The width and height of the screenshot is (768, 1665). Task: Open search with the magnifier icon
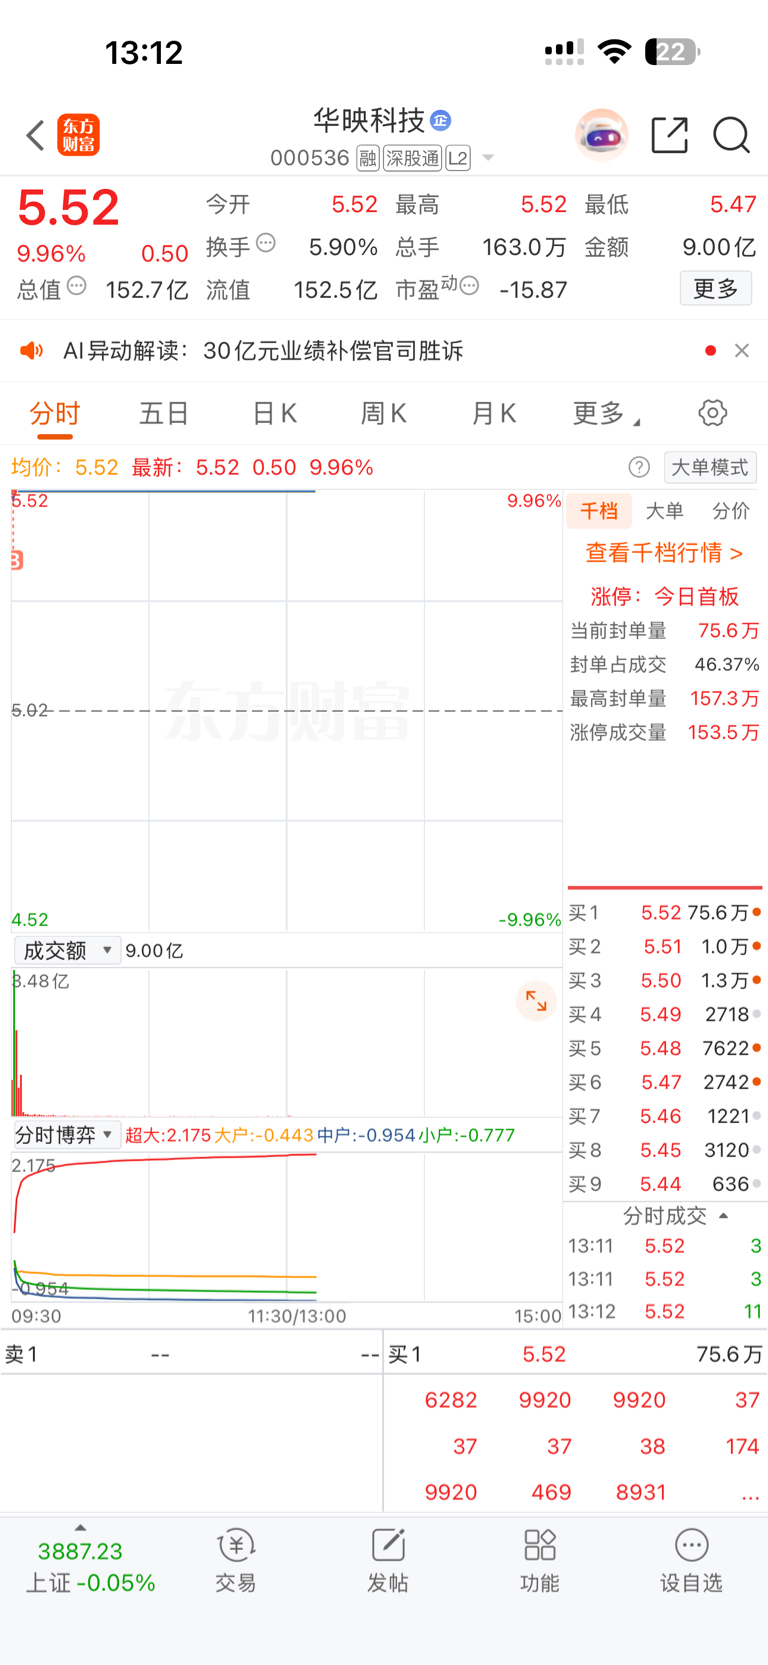[x=731, y=135]
